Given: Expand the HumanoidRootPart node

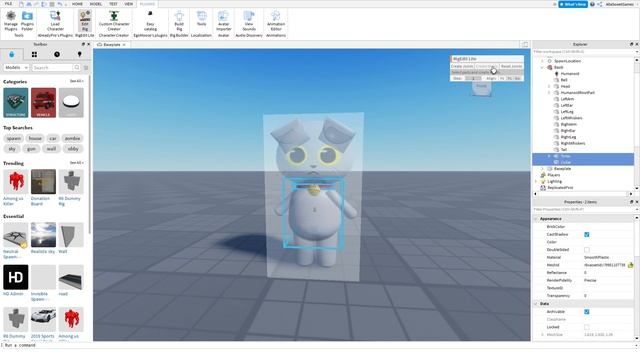Looking at the screenshot, I should point(549,93).
